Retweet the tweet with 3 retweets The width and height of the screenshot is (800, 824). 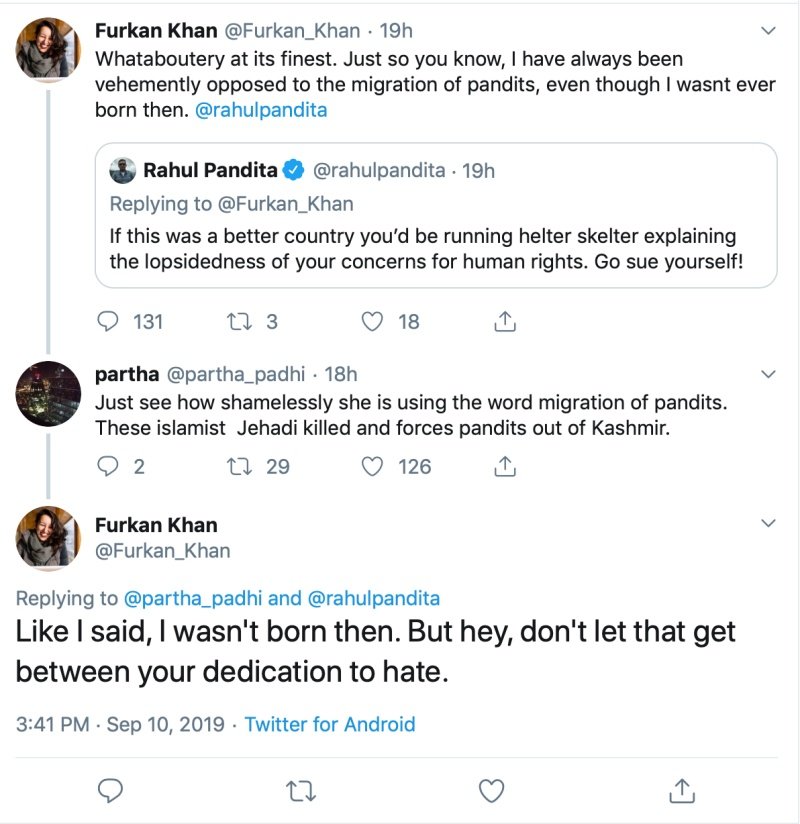[x=240, y=322]
